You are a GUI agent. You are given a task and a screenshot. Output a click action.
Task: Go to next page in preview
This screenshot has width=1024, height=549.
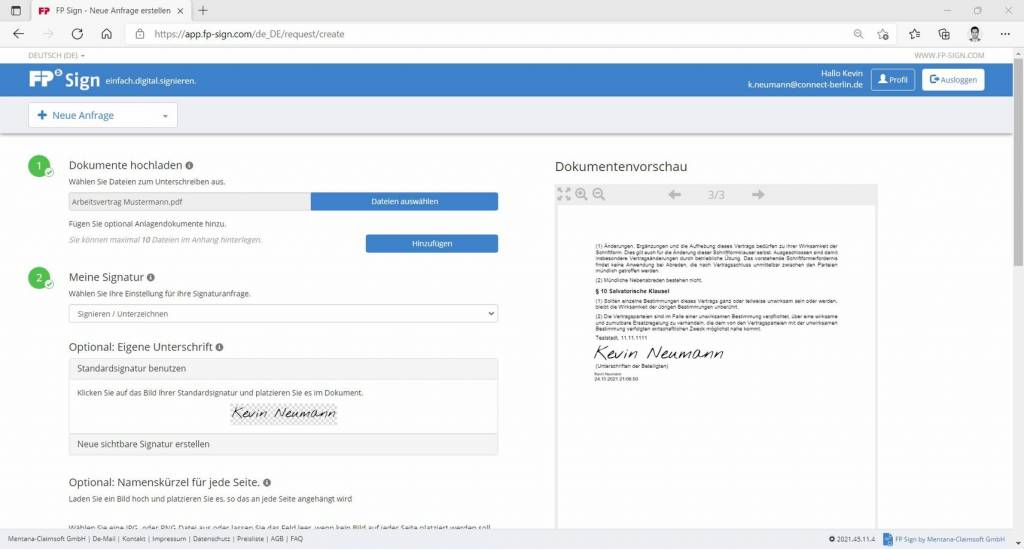pyautogui.click(x=758, y=194)
